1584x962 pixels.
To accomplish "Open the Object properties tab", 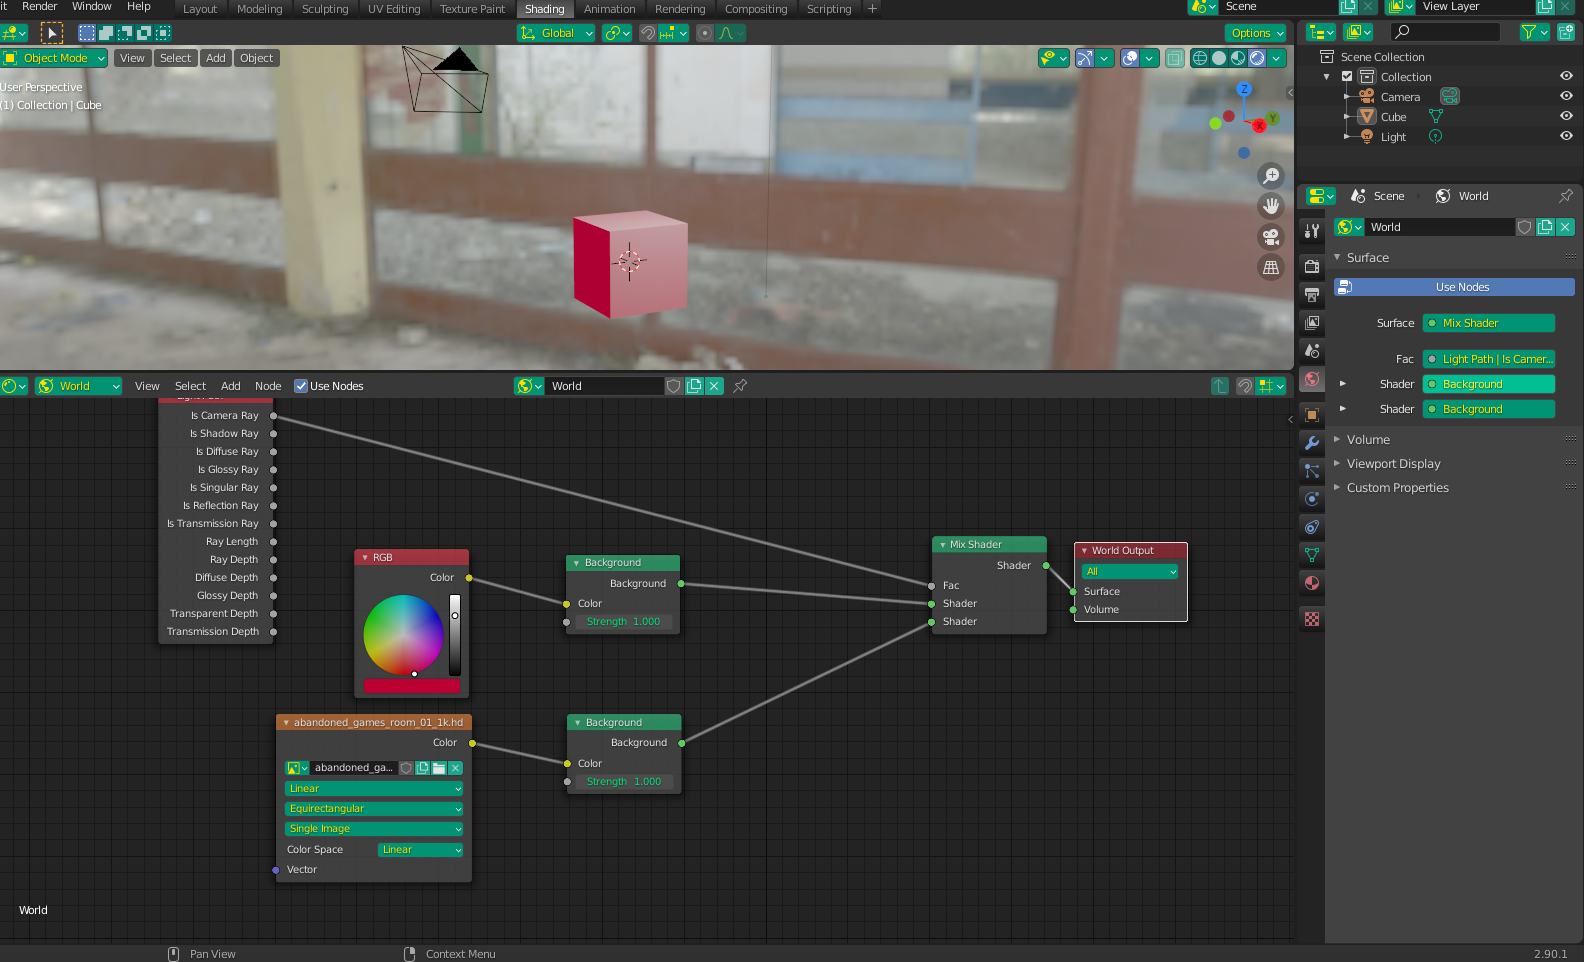I will click(1312, 414).
